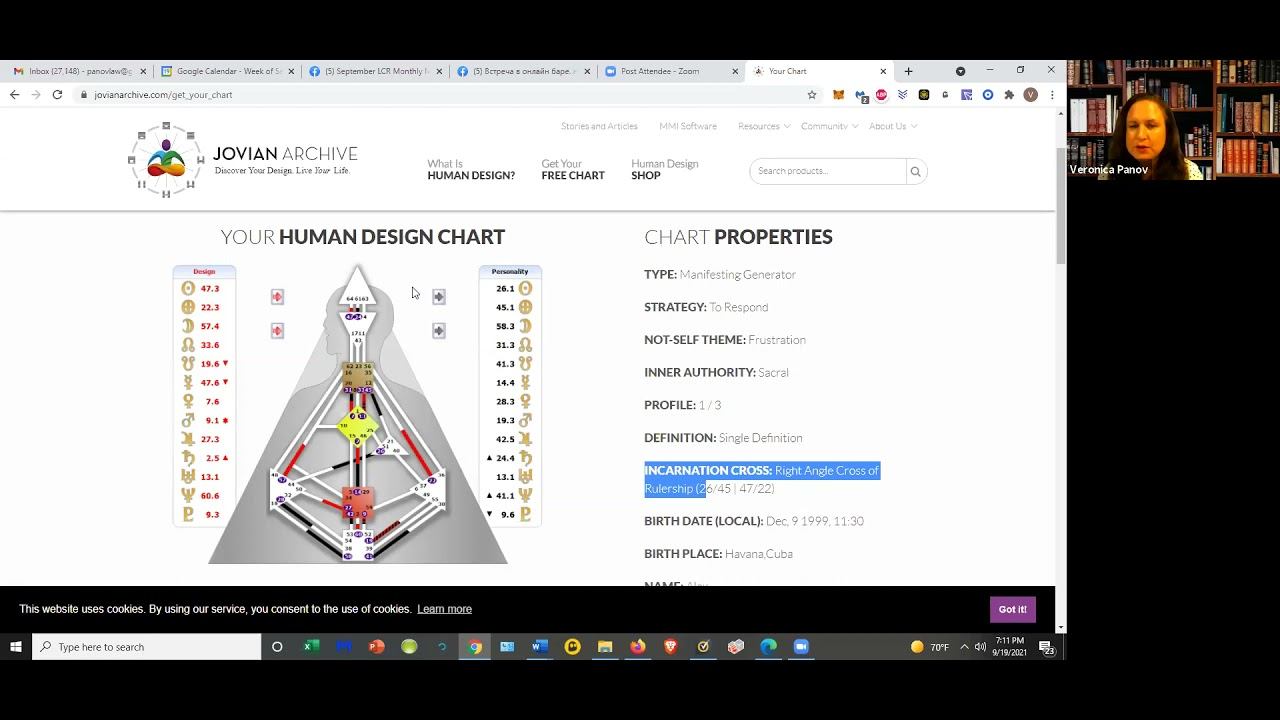Open the Chrome tab search dropdown arrow
Viewport: 1280px width, 720px height.
tap(960, 71)
